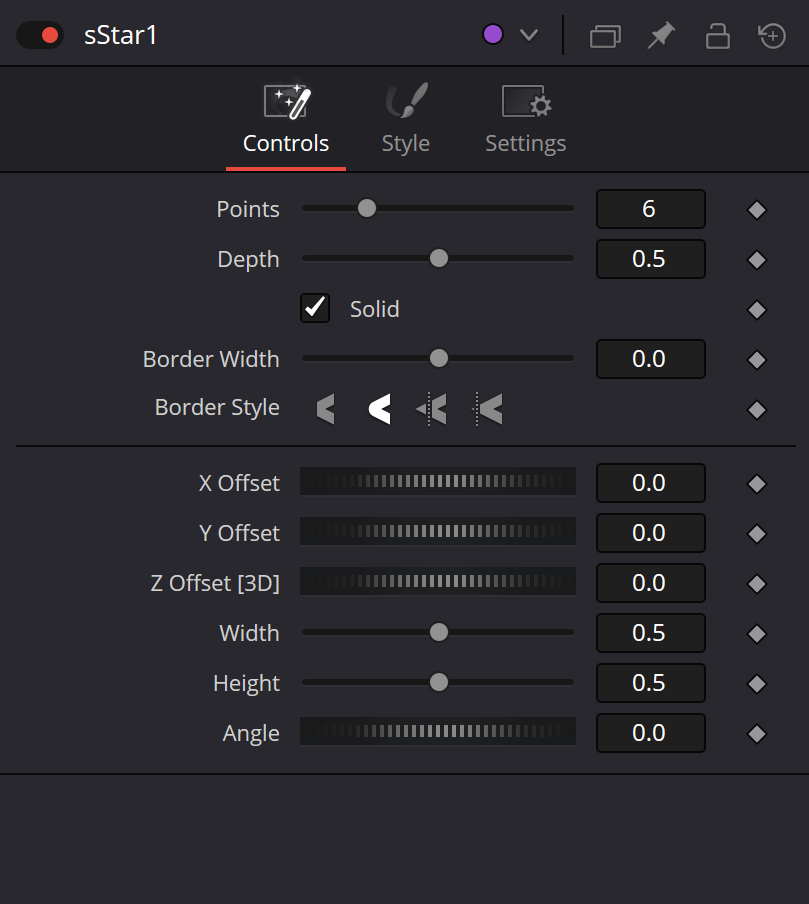Click the Height value field
This screenshot has width=809, height=904.
(650, 683)
